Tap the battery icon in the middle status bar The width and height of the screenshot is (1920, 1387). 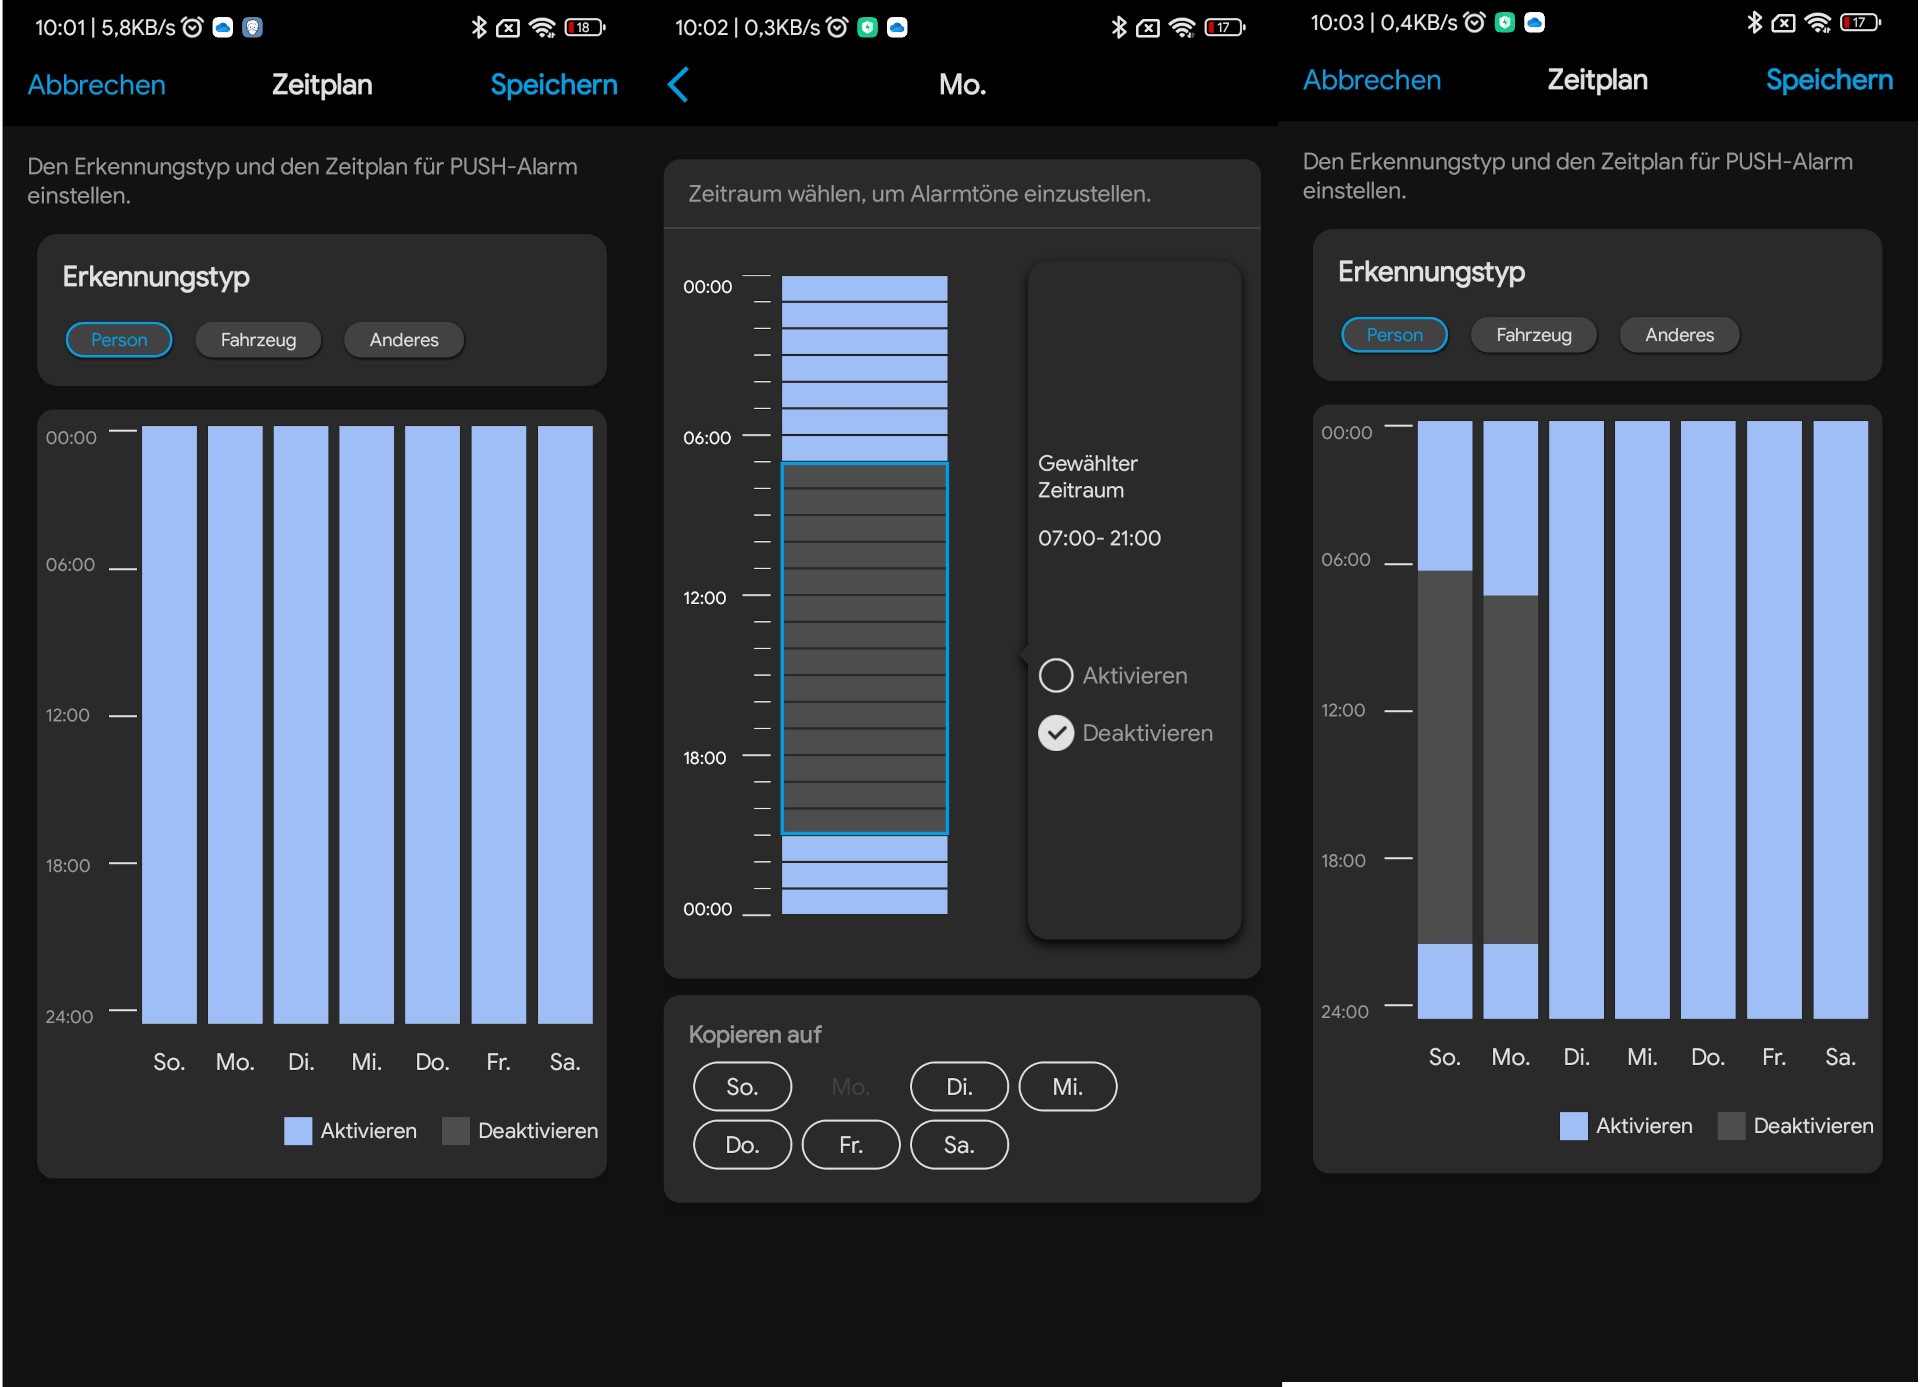tap(1224, 27)
